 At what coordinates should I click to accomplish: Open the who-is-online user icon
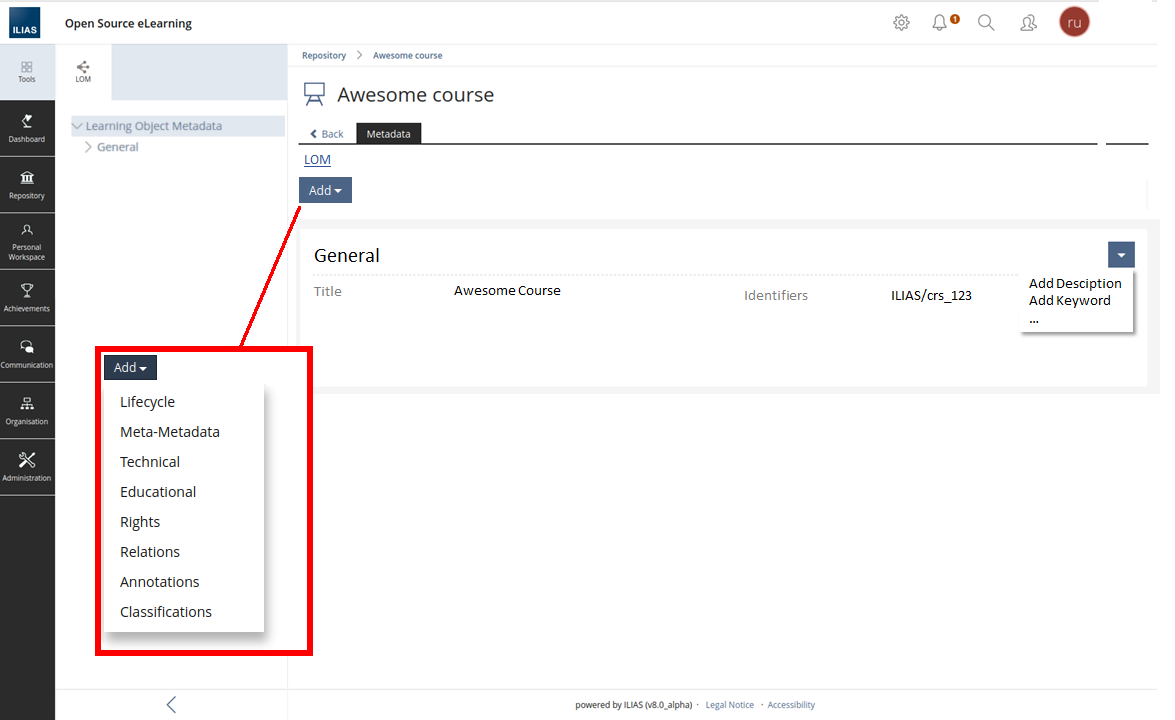[1028, 22]
